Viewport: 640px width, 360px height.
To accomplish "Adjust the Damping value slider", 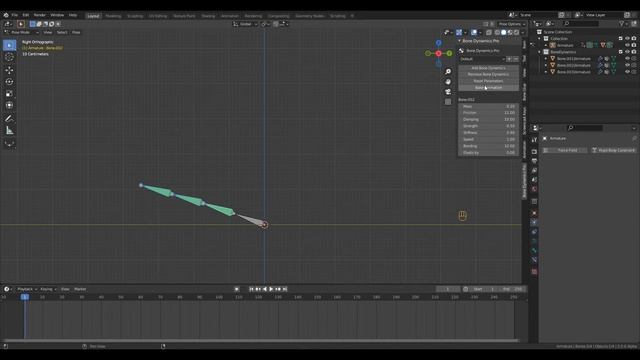I will point(488,119).
